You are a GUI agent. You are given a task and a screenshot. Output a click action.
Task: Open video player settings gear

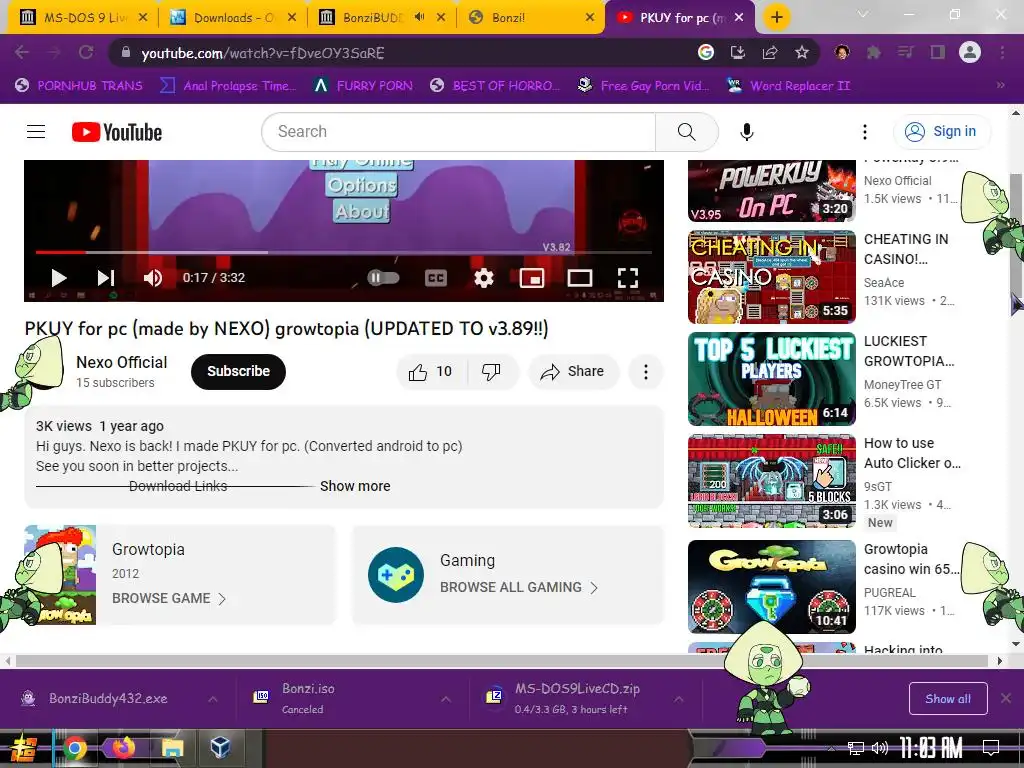click(484, 278)
